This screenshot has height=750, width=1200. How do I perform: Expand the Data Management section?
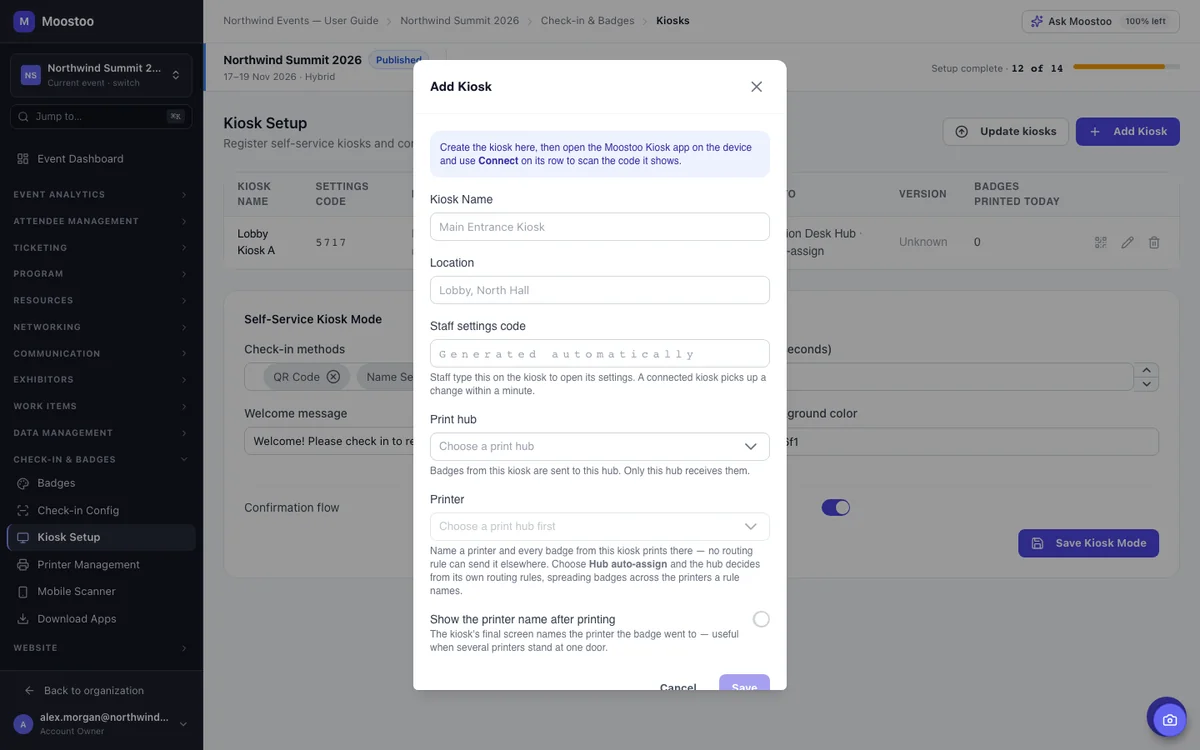click(x=101, y=433)
